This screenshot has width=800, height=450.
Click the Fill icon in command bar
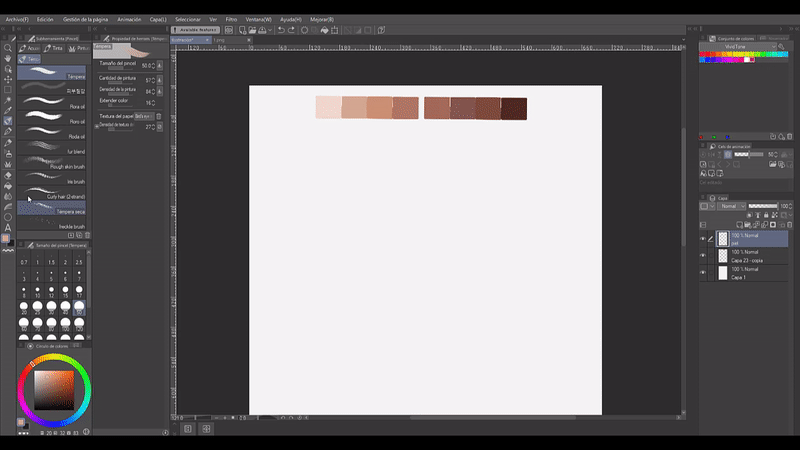pos(324,30)
